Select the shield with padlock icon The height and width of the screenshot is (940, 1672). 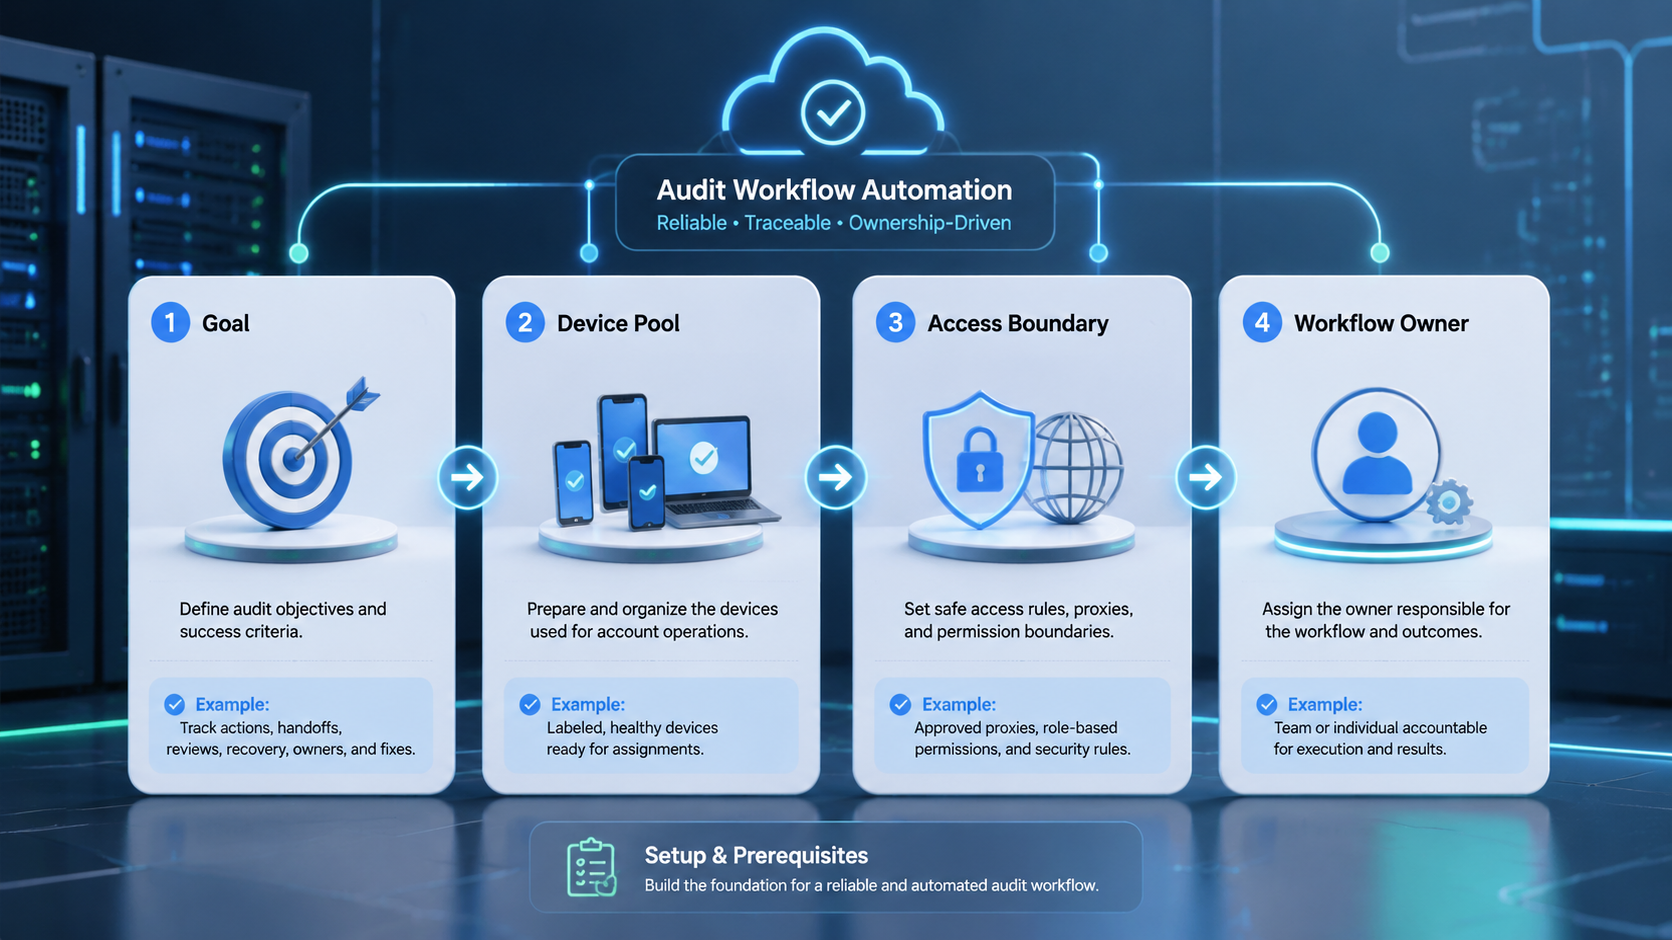978,460
